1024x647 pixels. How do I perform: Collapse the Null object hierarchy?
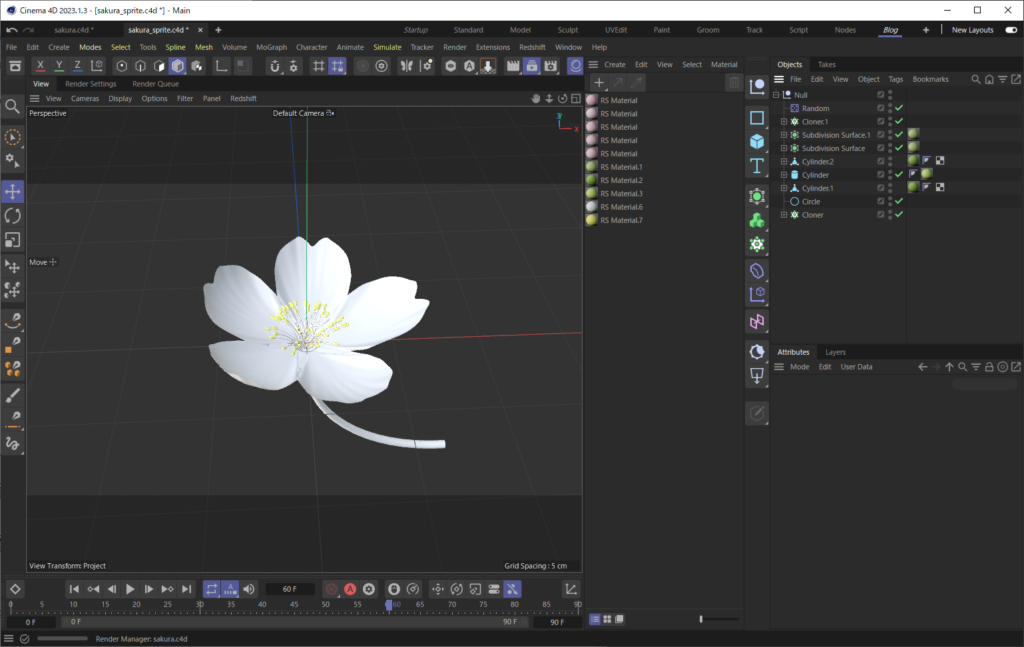777,95
